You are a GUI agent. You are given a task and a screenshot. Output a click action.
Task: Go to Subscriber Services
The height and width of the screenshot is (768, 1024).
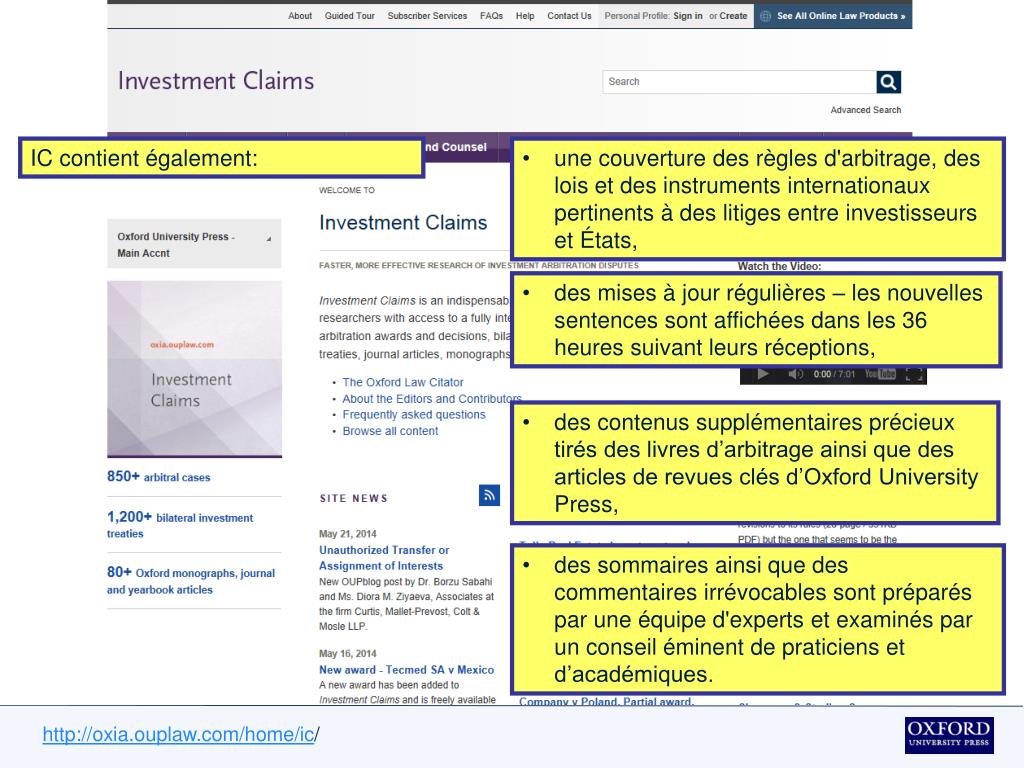[x=427, y=16]
